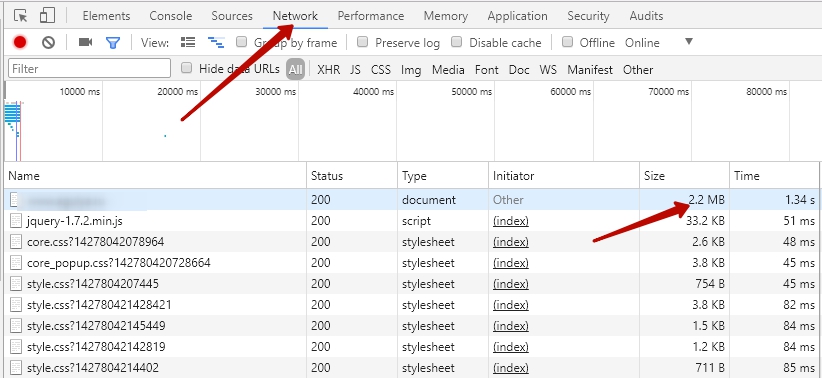Filter requests by Img
822x378 pixels.
coord(411,69)
